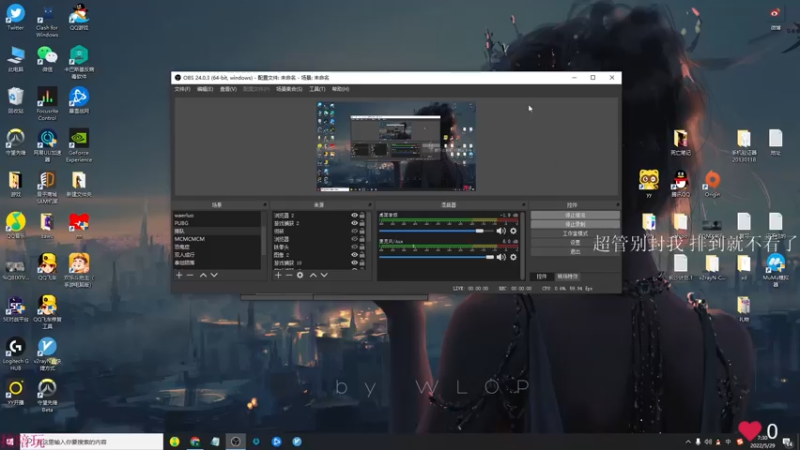Click the 停止录制 button

pos(575,224)
